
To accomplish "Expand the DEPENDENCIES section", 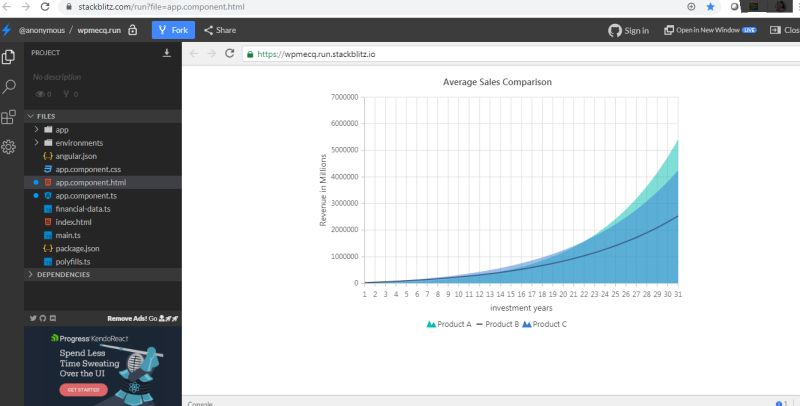I will pyautogui.click(x=103, y=274).
